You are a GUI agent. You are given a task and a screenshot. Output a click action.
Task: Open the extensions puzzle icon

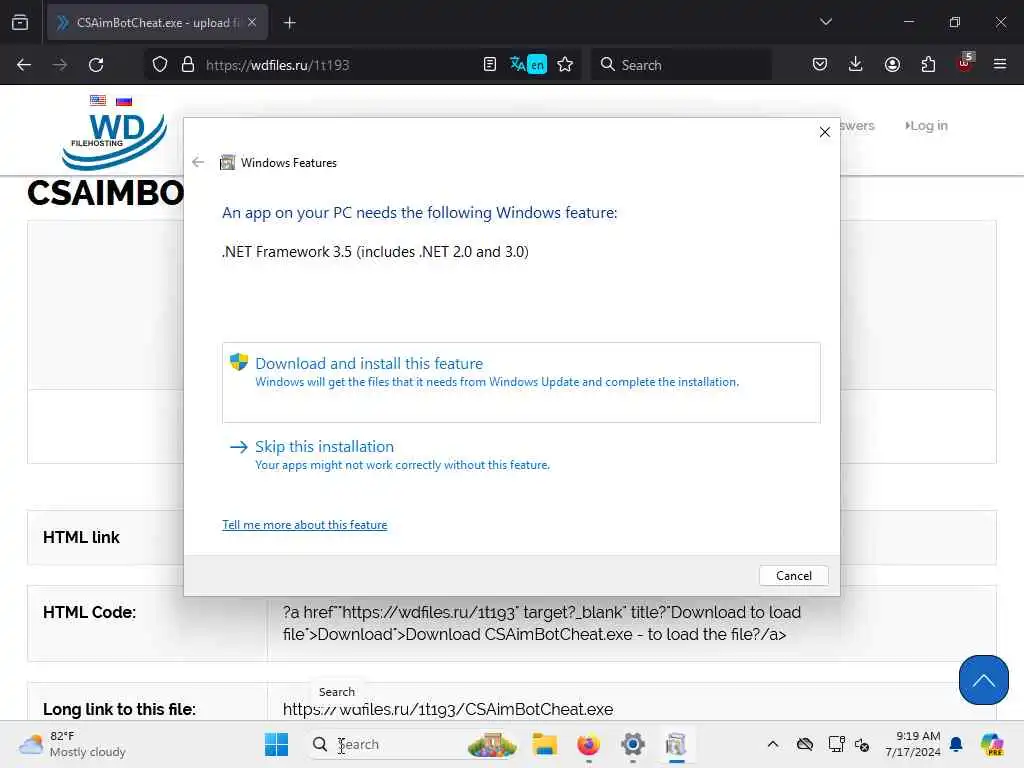pos(928,65)
